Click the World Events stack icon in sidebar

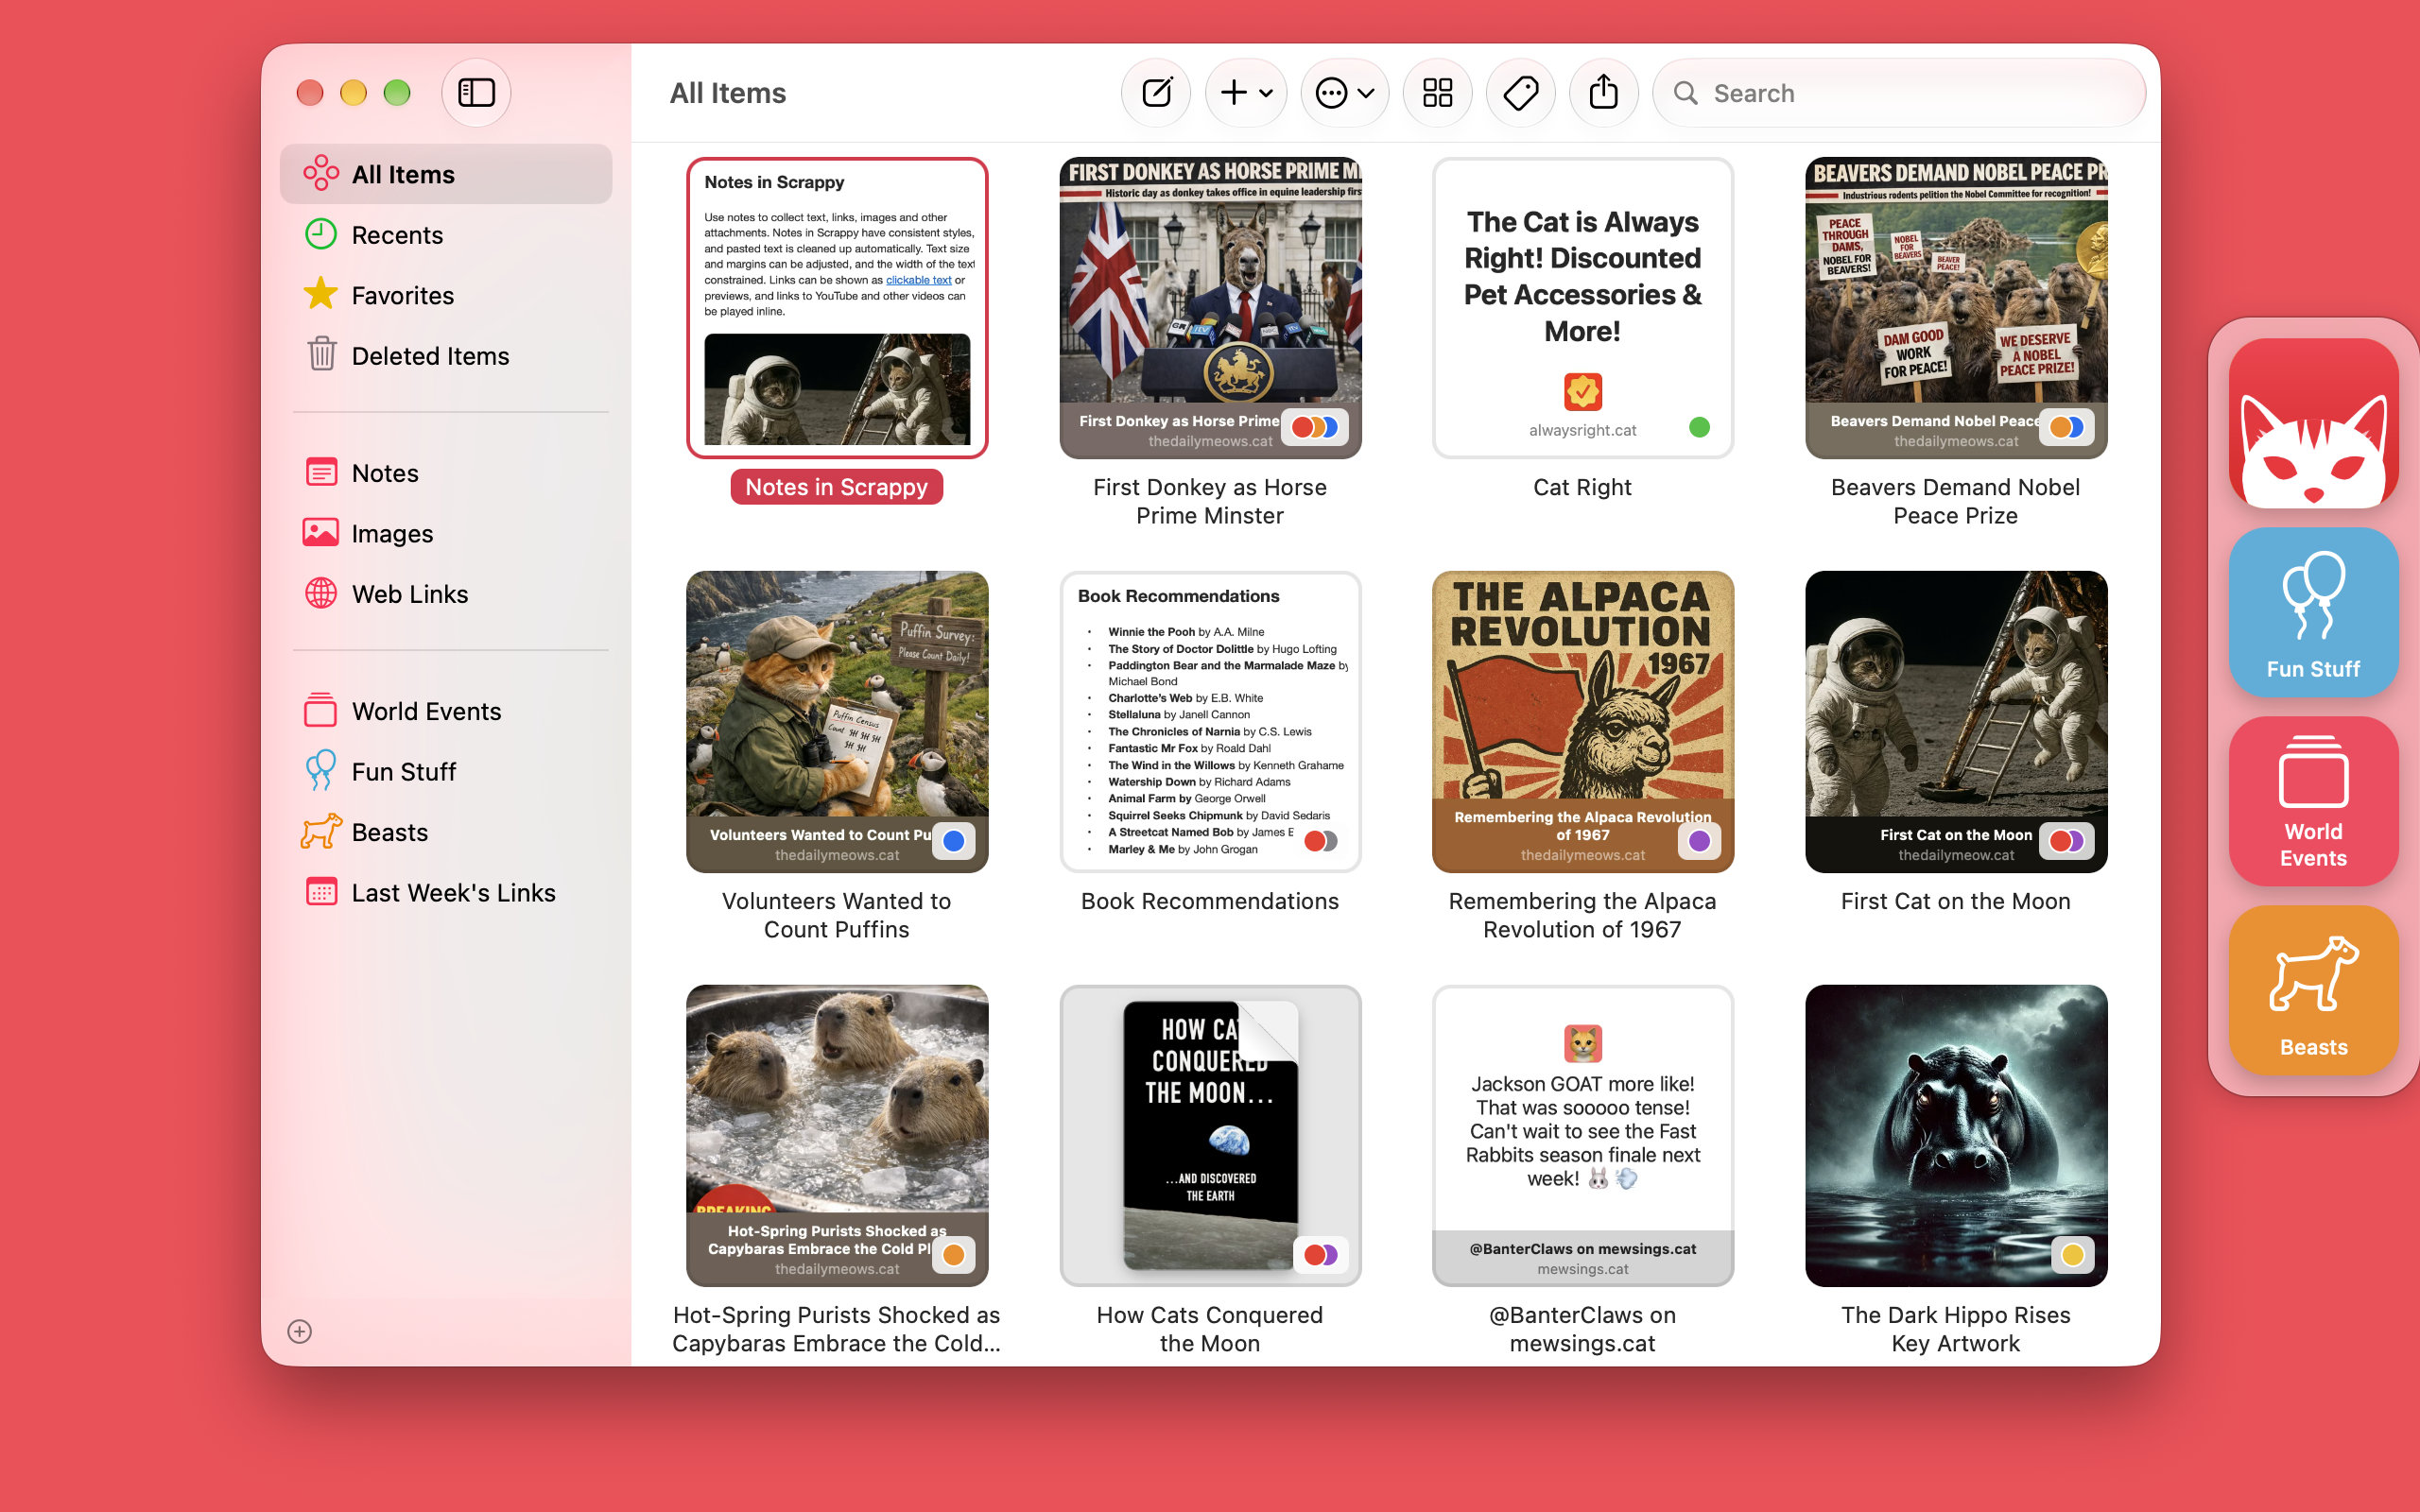(x=321, y=710)
